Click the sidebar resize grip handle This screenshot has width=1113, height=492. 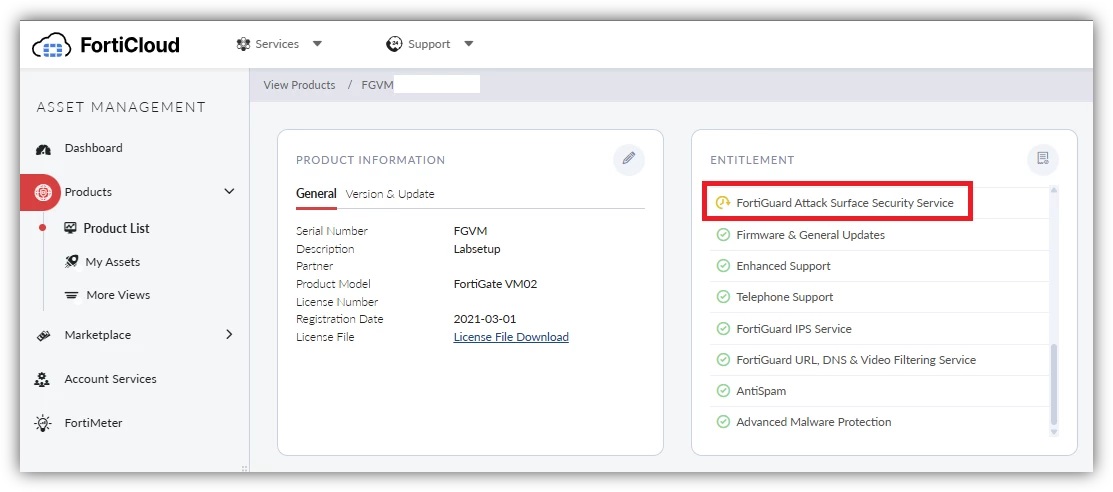click(245, 468)
